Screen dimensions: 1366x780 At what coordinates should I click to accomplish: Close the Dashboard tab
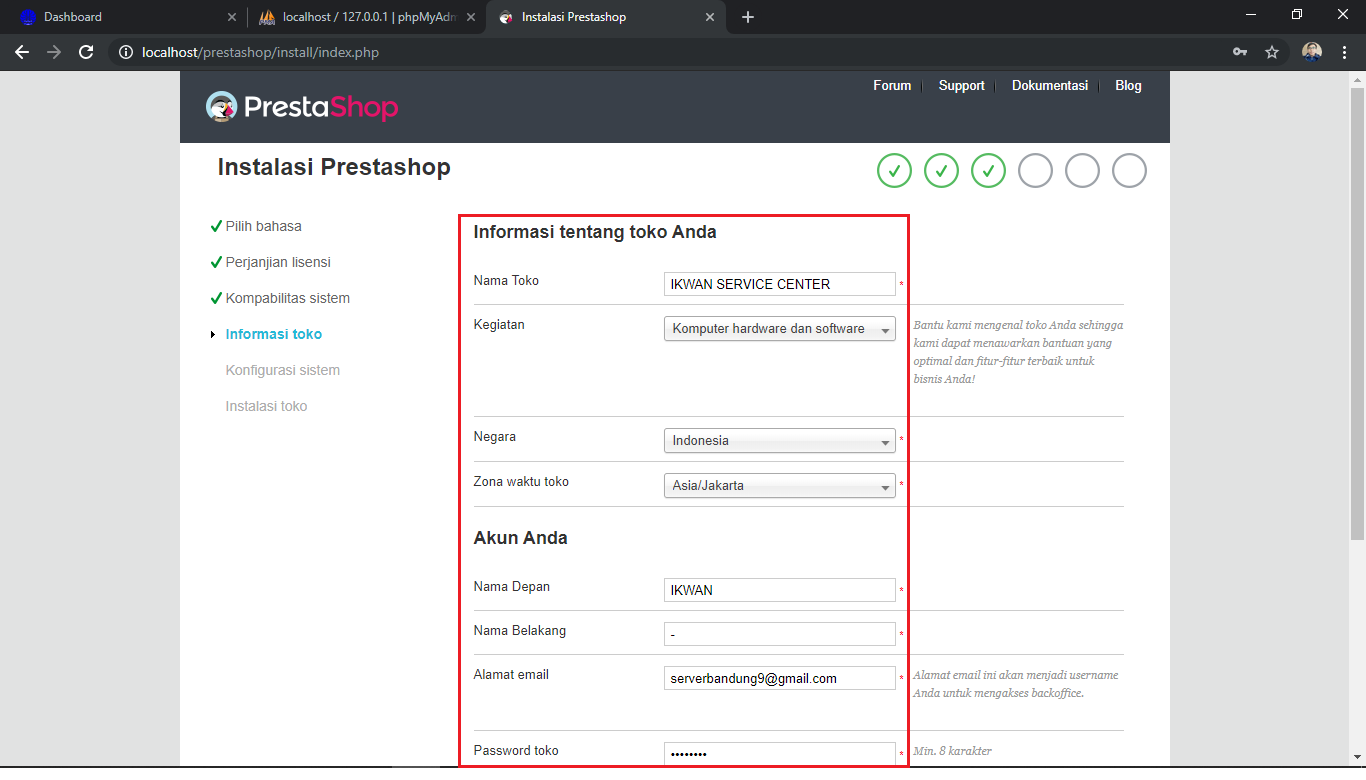pos(232,17)
